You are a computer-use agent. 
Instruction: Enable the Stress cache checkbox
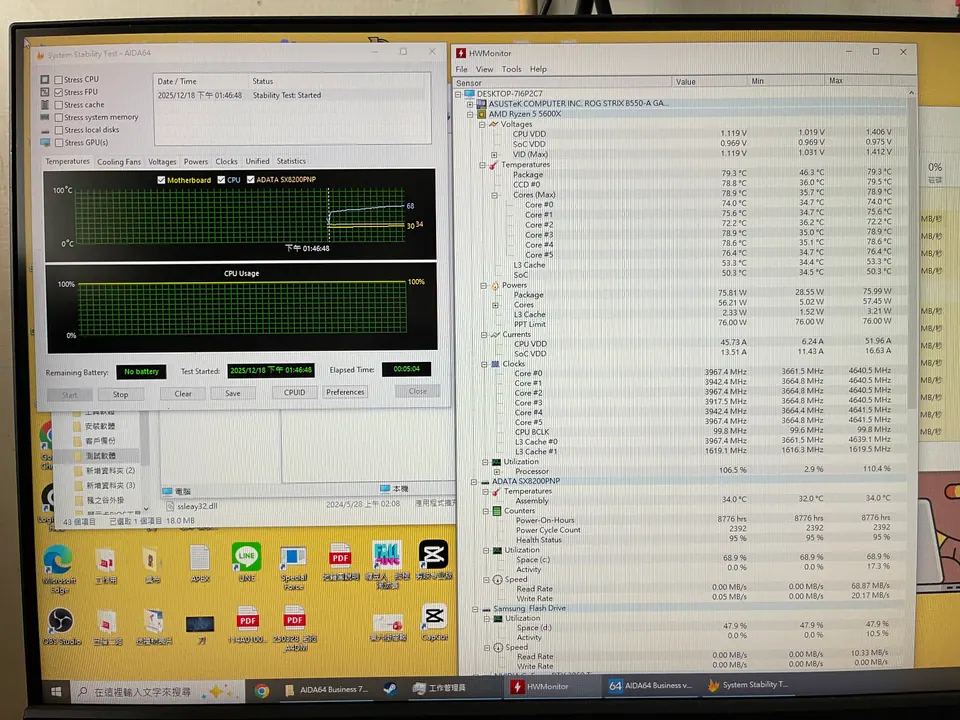pyautogui.click(x=59, y=105)
